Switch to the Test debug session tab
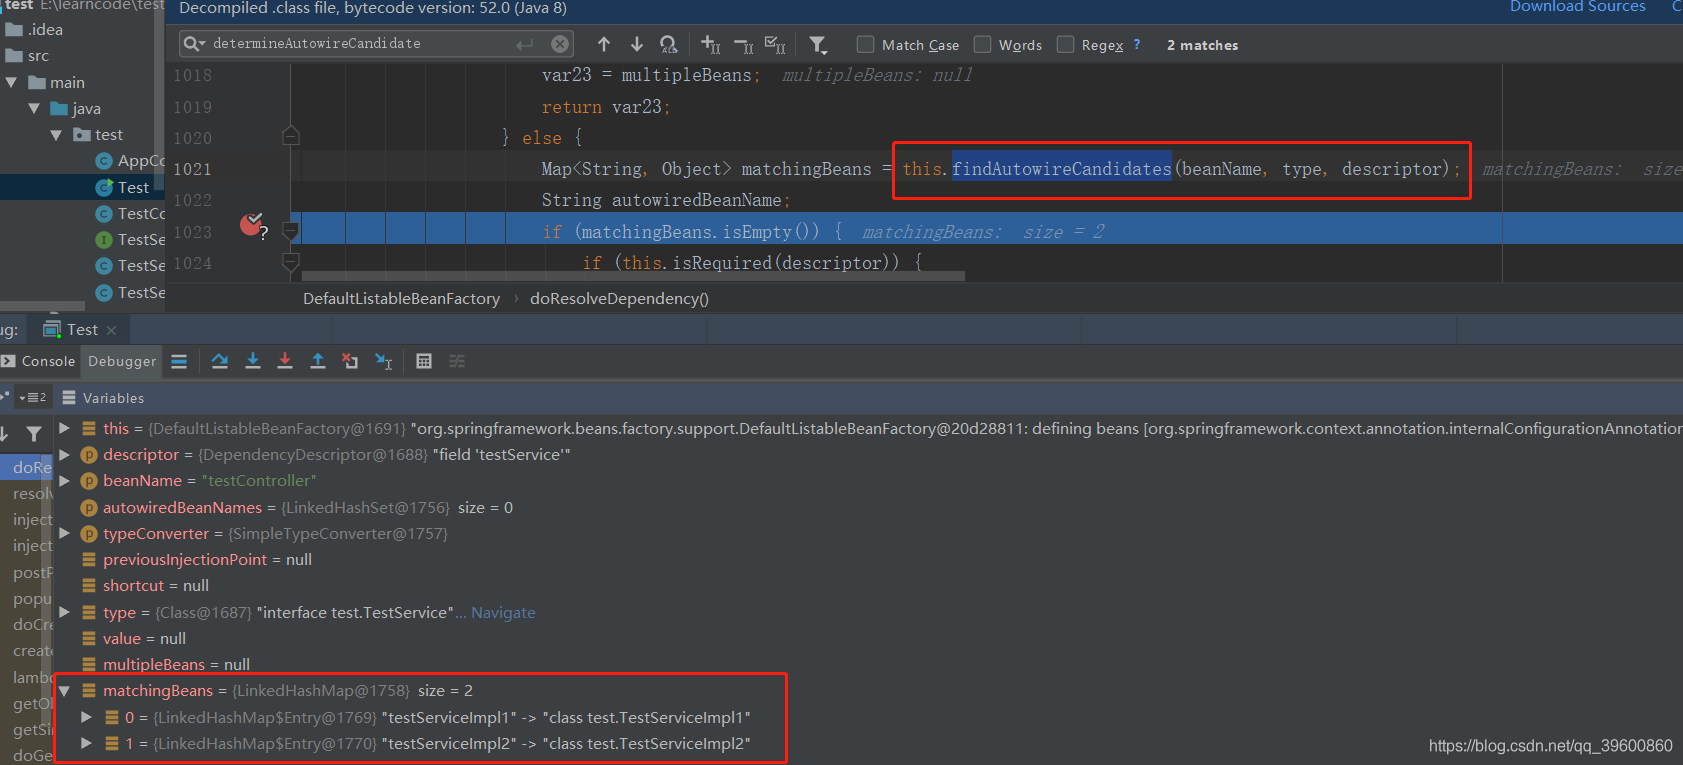 pos(82,329)
